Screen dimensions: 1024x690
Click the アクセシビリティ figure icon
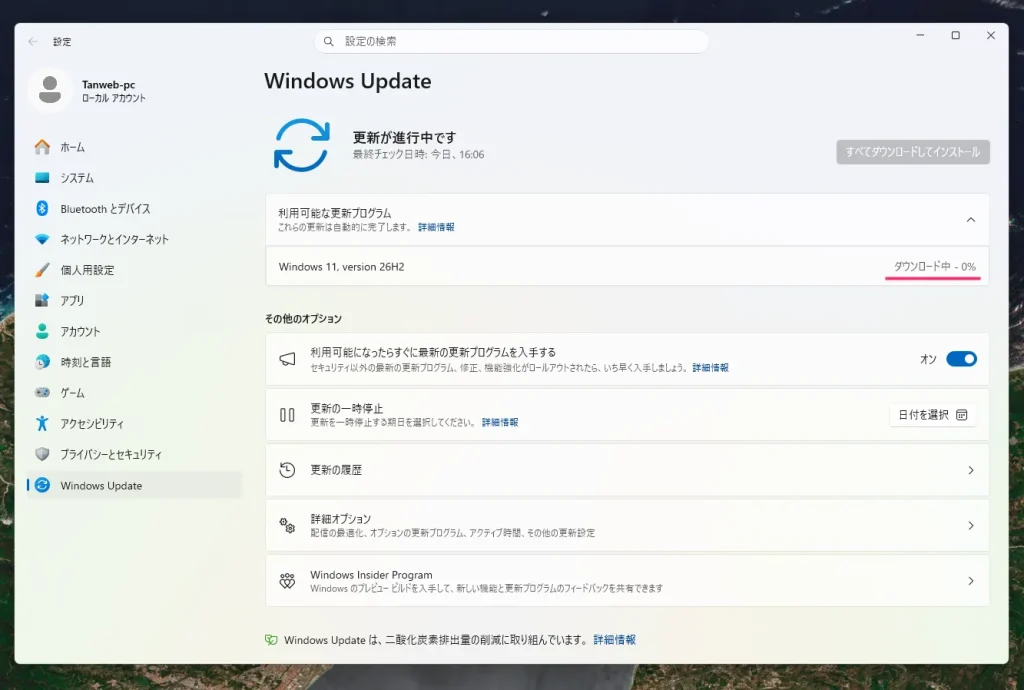[x=42, y=423]
